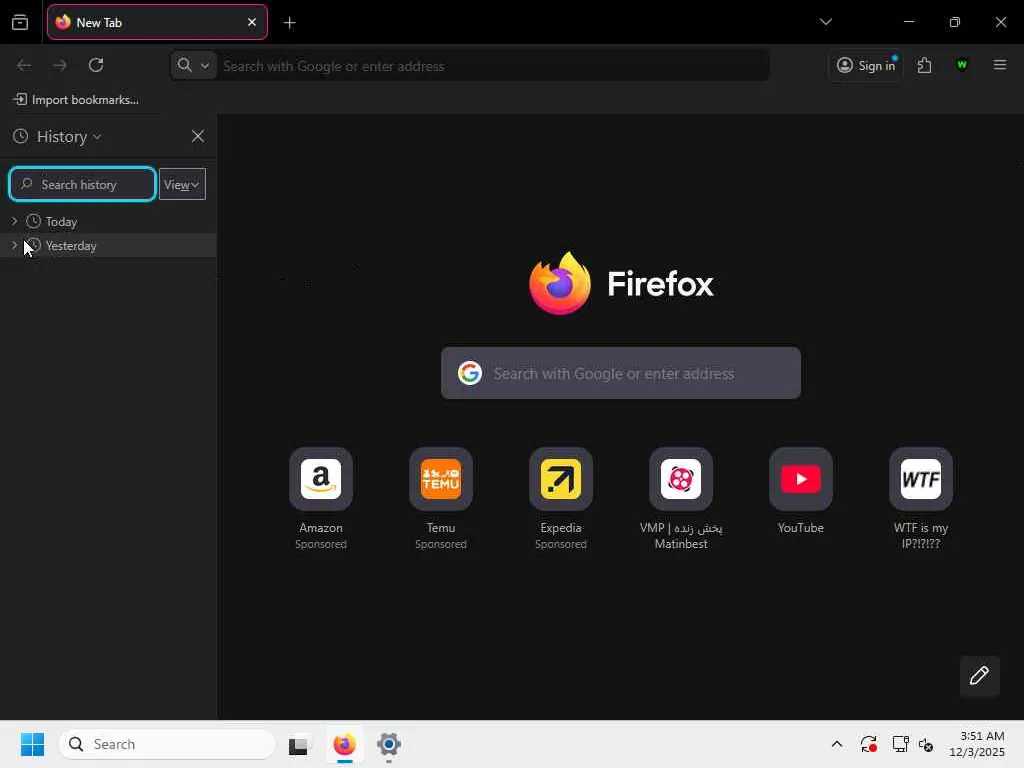
Task: Expand the Today history folder arrow
Action: click(x=14, y=221)
